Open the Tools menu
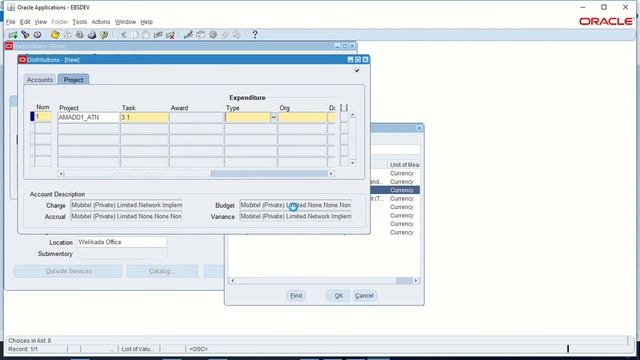 point(80,22)
